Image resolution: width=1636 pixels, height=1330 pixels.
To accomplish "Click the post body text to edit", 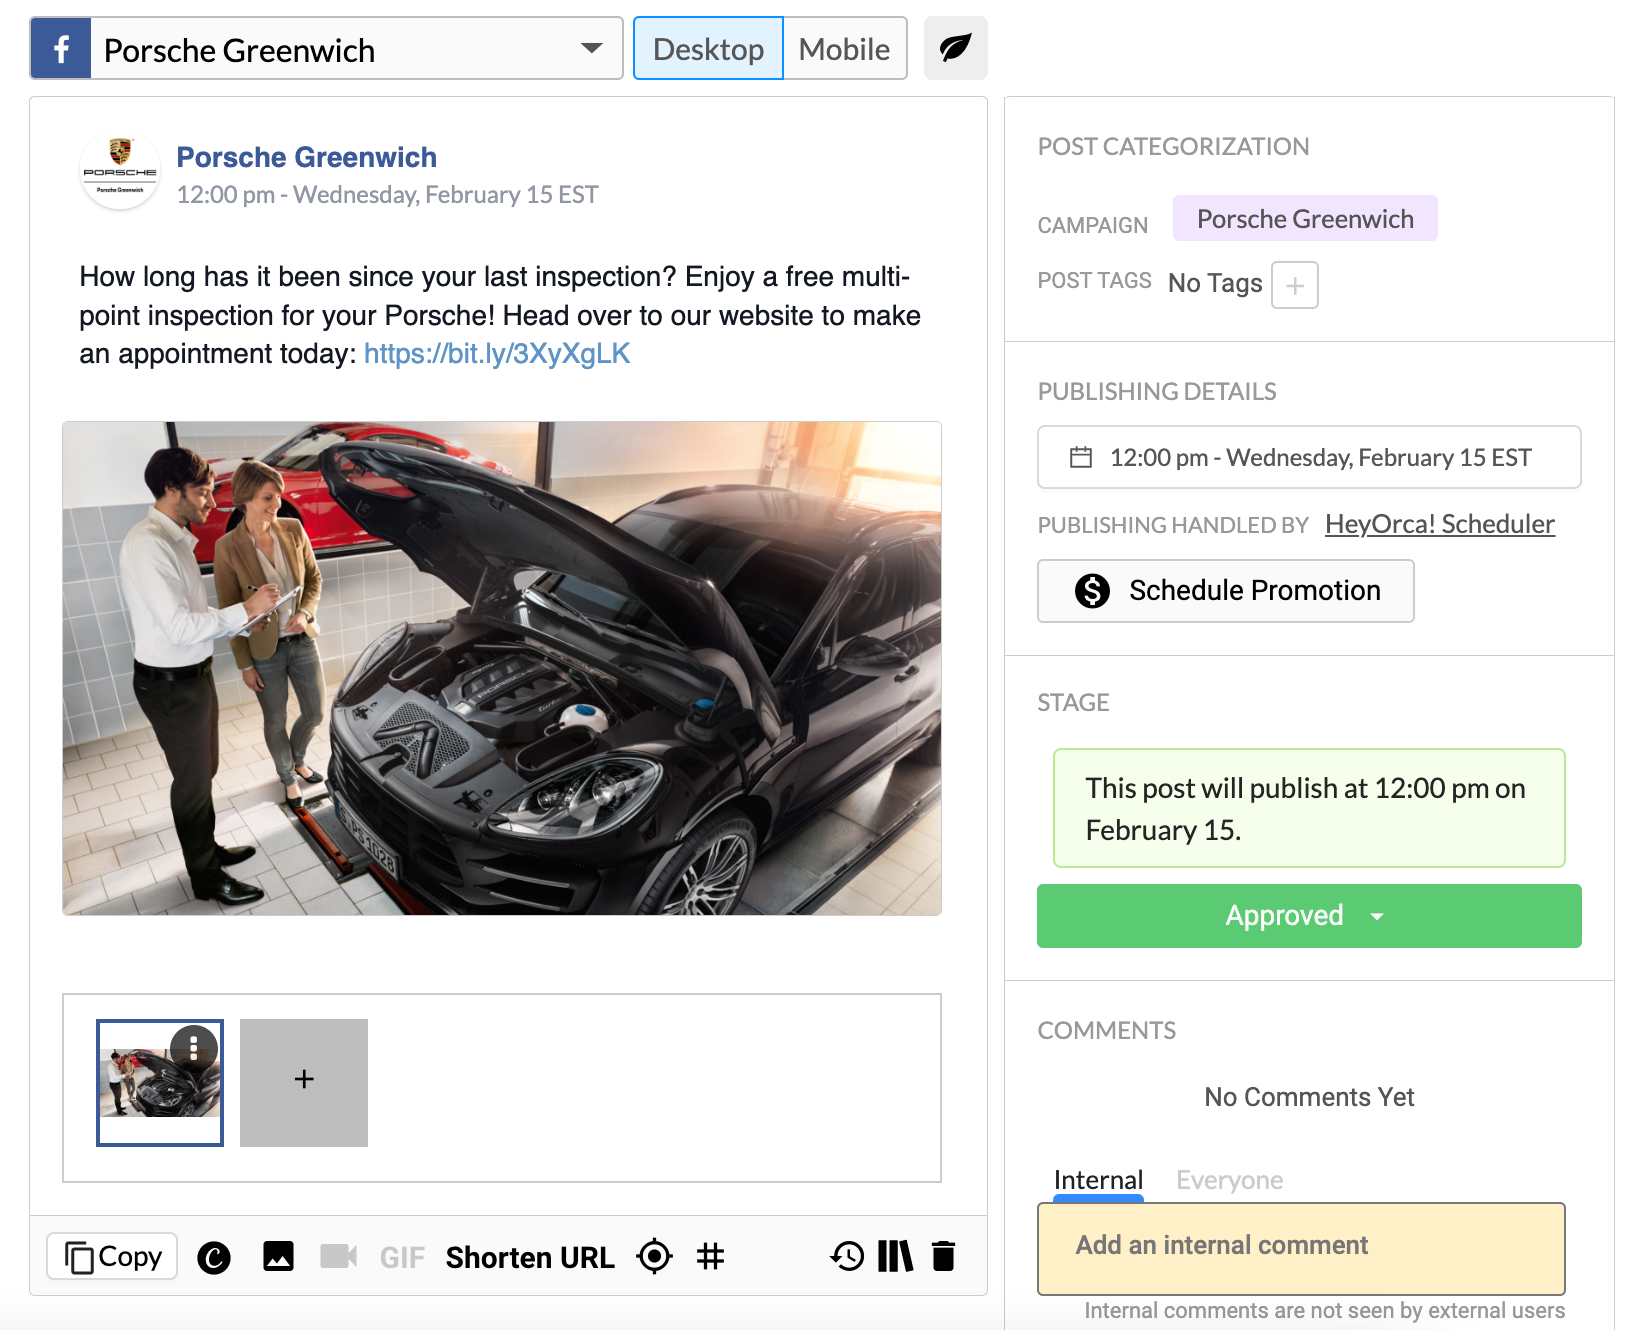I will coord(500,315).
